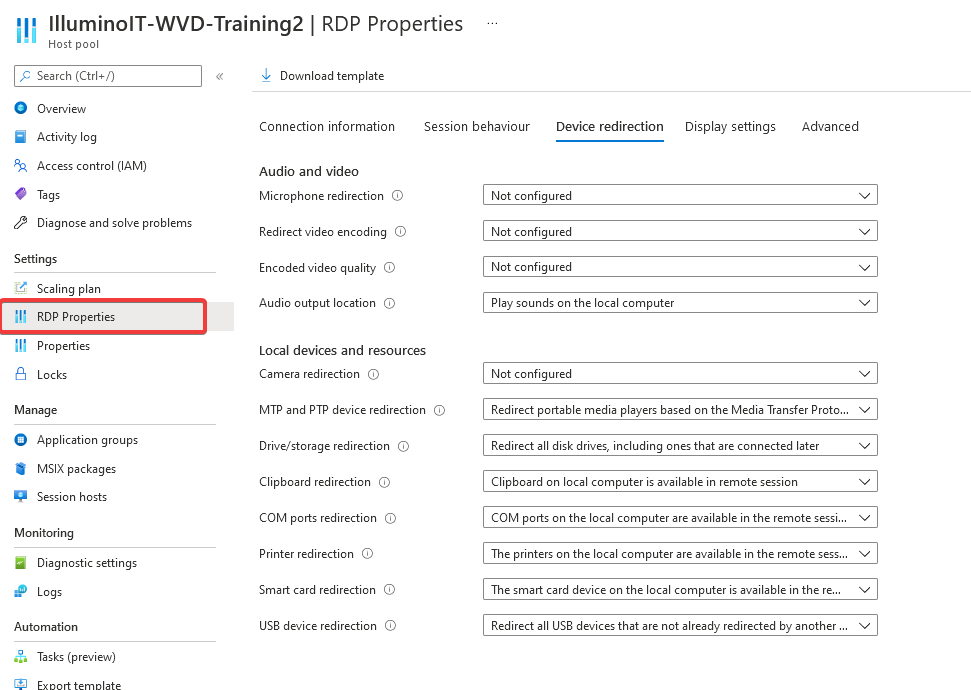
Task: Open the Microphone redirection dropdown
Action: point(680,195)
